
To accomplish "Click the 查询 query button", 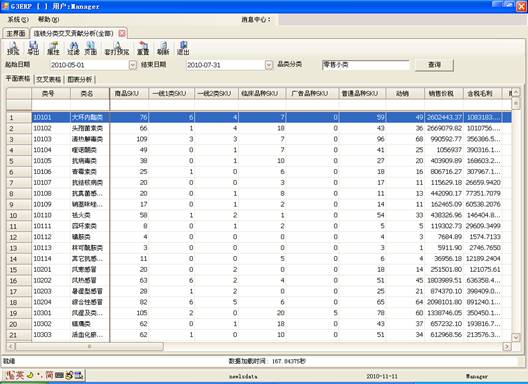I will click(x=434, y=65).
